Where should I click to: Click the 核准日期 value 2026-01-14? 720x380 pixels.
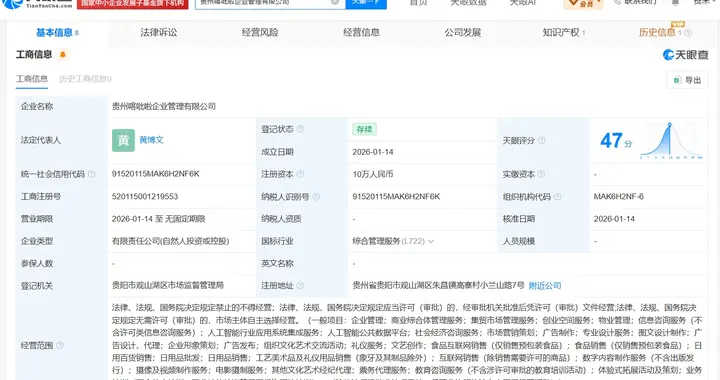click(614, 219)
